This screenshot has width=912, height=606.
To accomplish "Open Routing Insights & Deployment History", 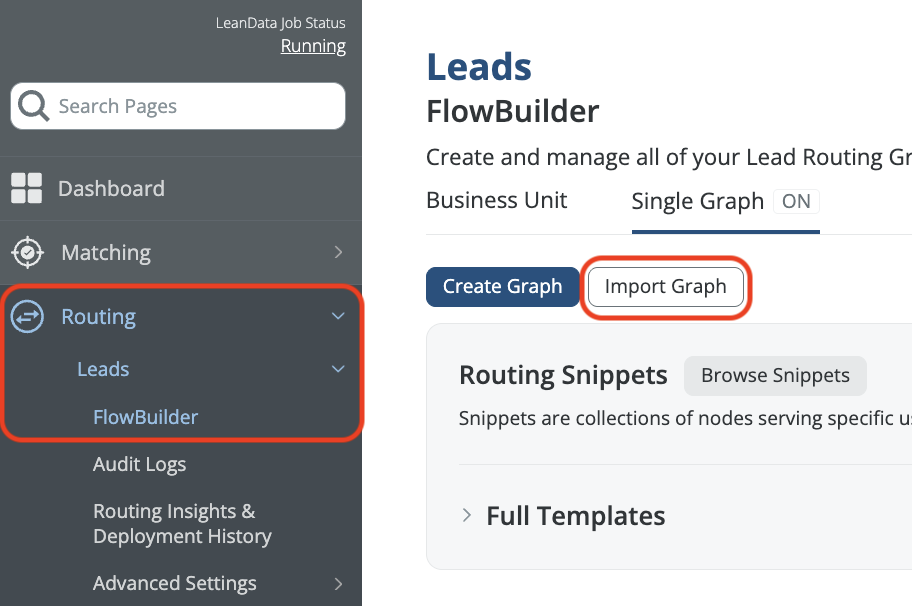I will click(x=182, y=524).
